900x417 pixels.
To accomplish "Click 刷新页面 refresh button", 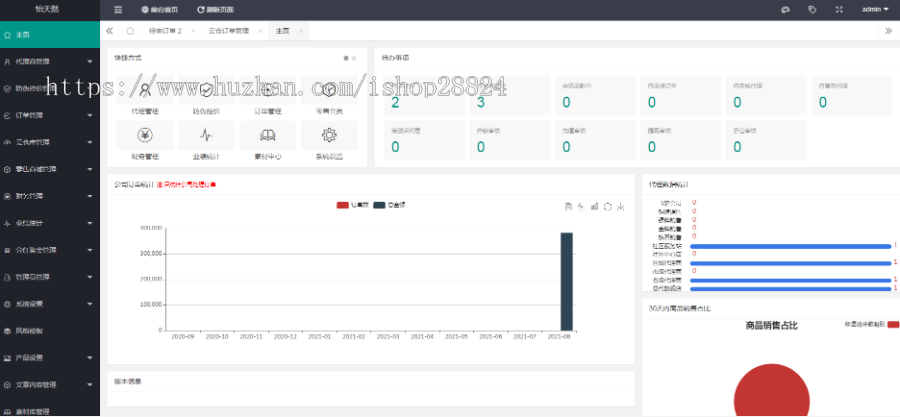I will (215, 10).
